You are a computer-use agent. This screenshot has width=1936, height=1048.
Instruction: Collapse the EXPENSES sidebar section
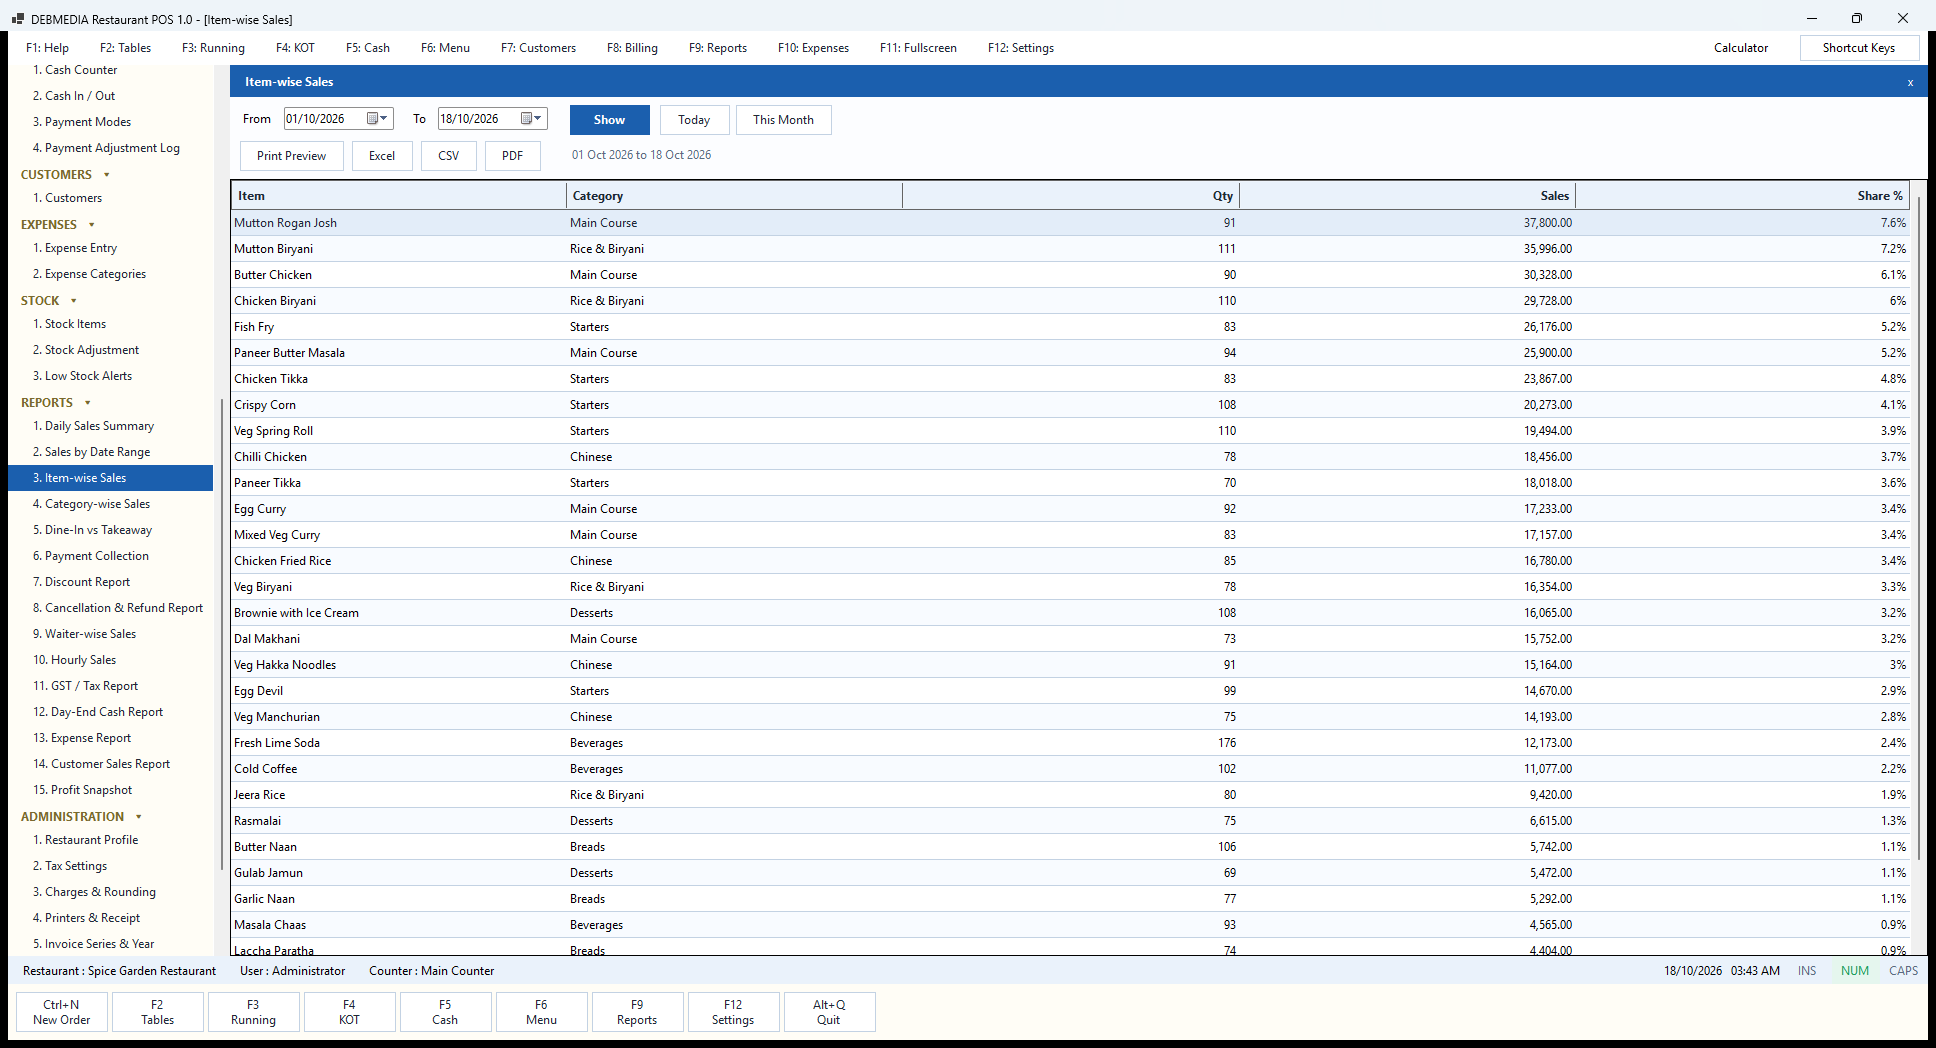(92, 225)
